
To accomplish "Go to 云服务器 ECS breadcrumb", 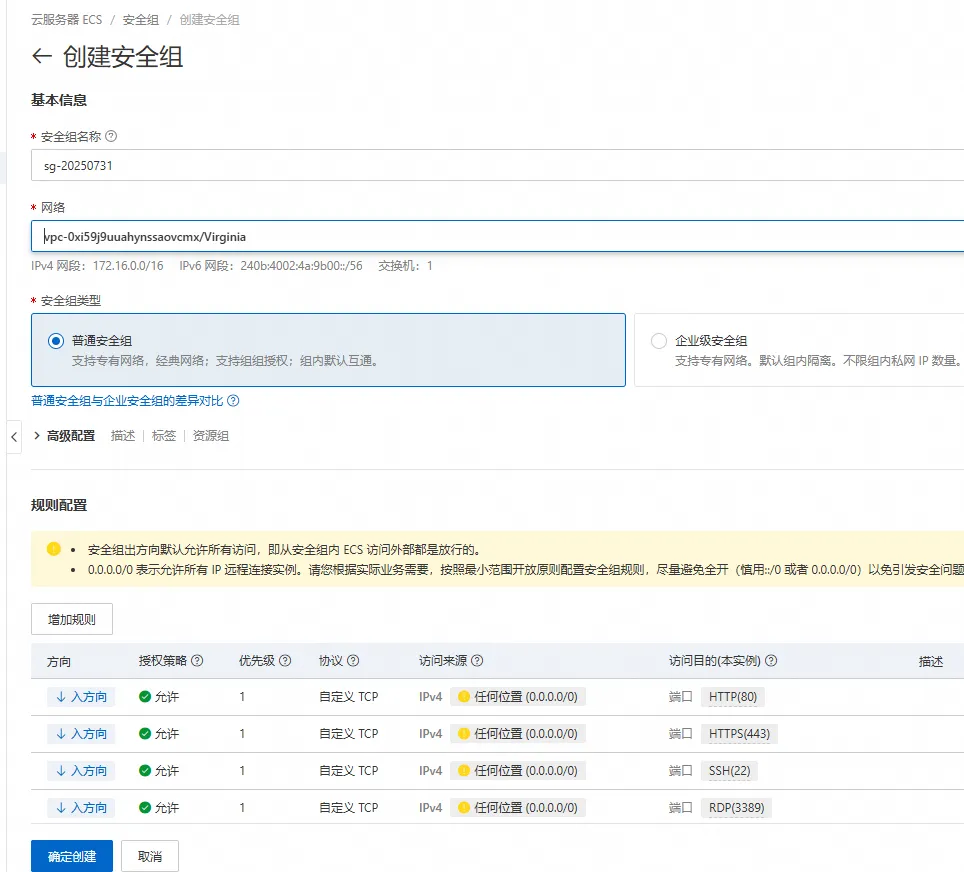I will pyautogui.click(x=67, y=20).
